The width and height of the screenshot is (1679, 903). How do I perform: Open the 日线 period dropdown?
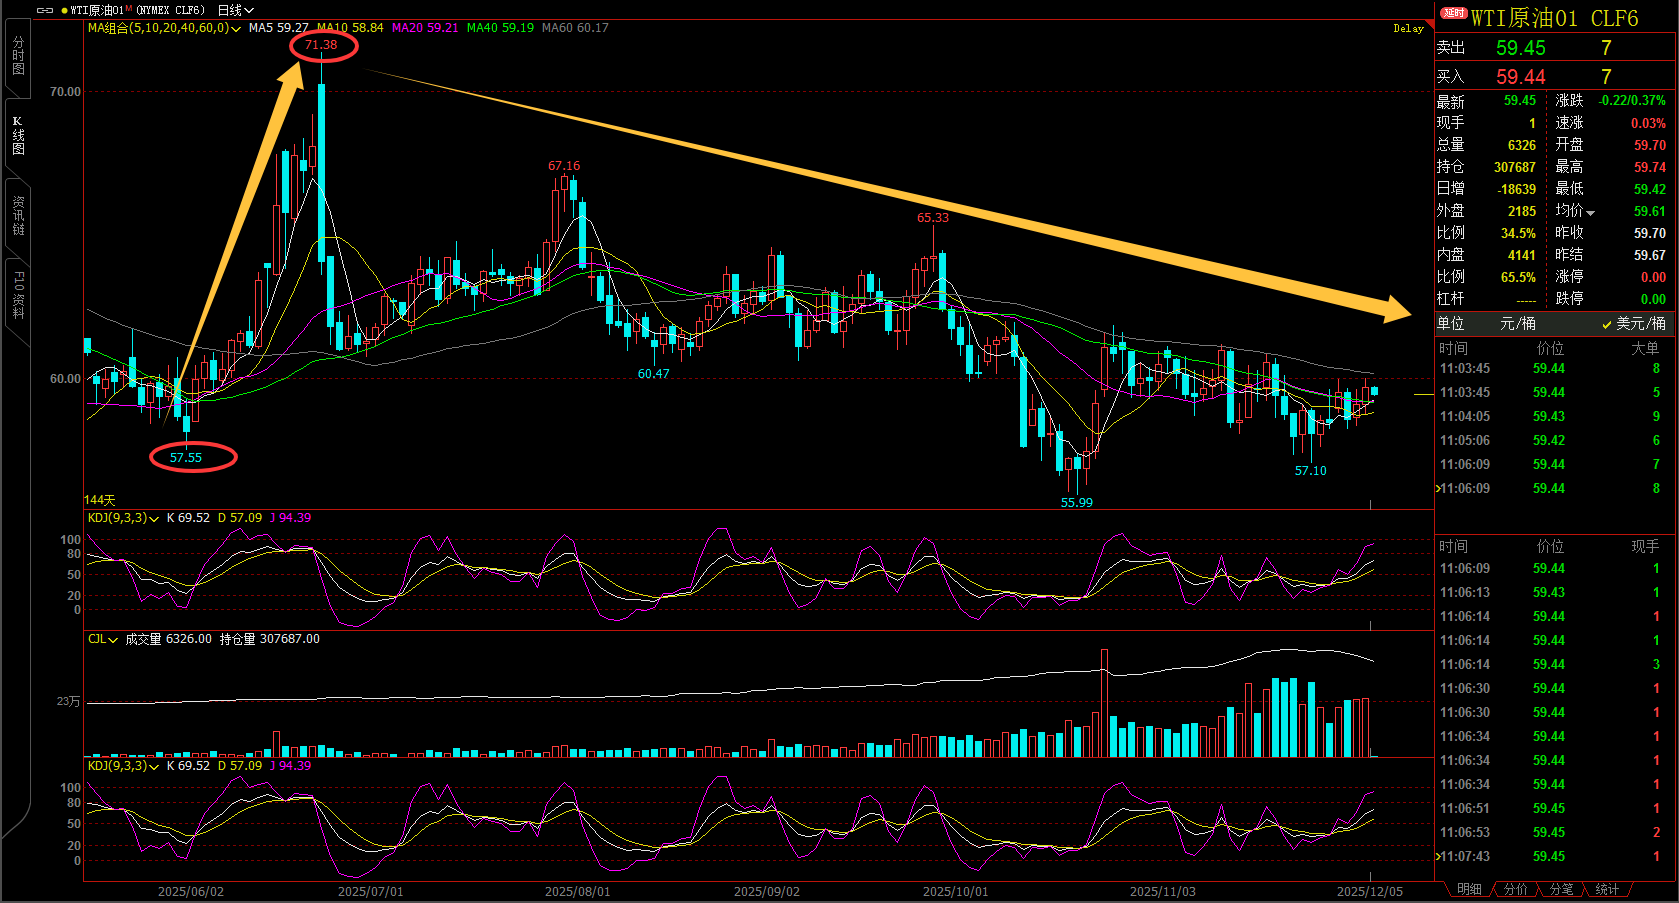(x=235, y=10)
